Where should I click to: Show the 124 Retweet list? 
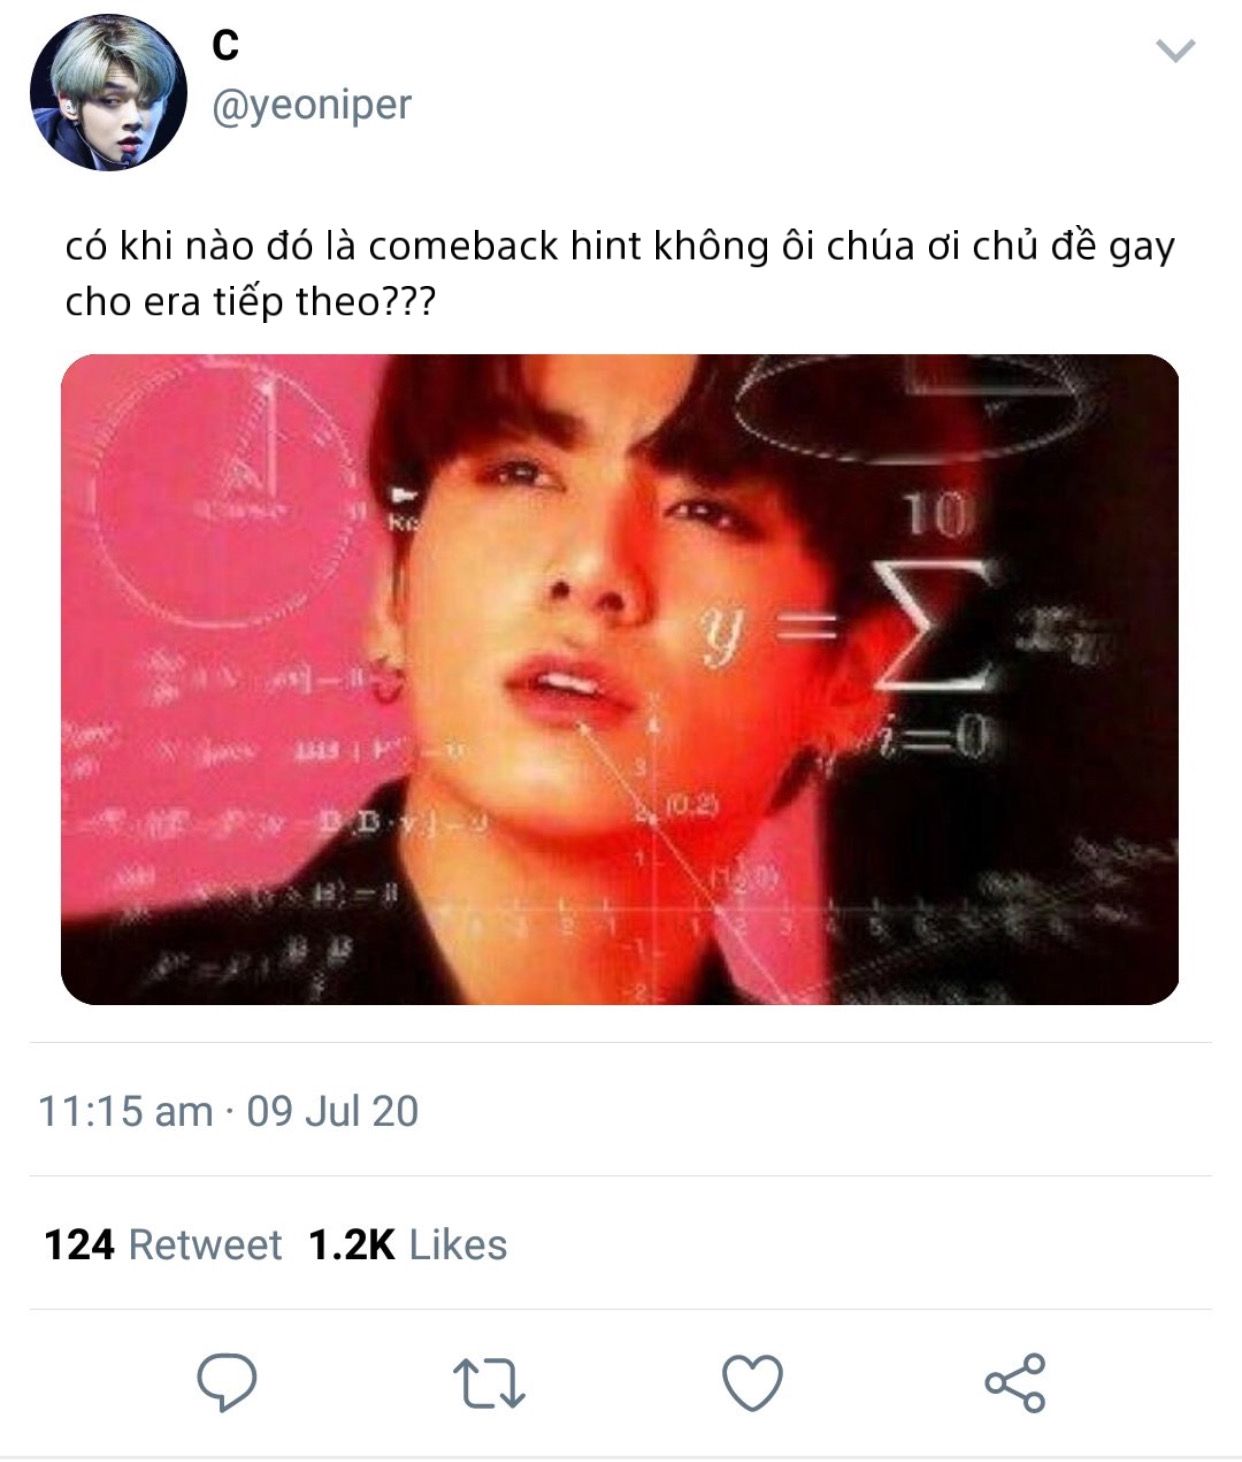click(x=163, y=1245)
